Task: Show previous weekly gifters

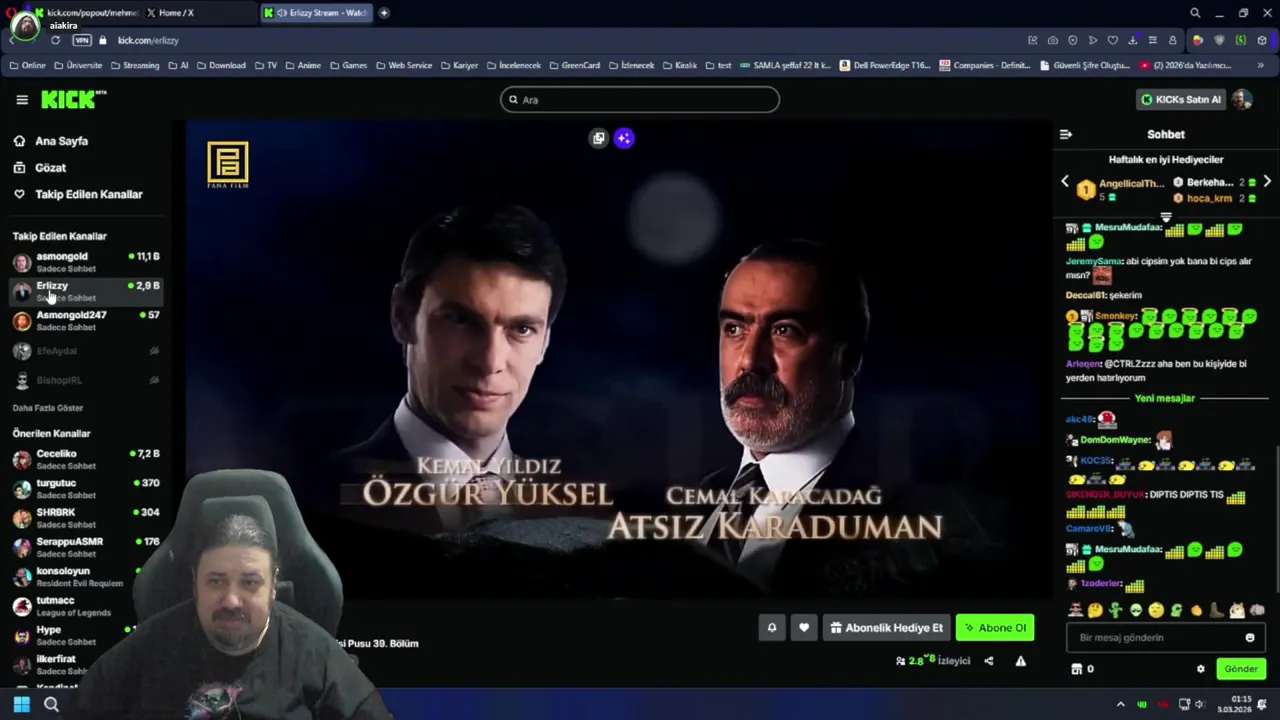Action: [1065, 182]
